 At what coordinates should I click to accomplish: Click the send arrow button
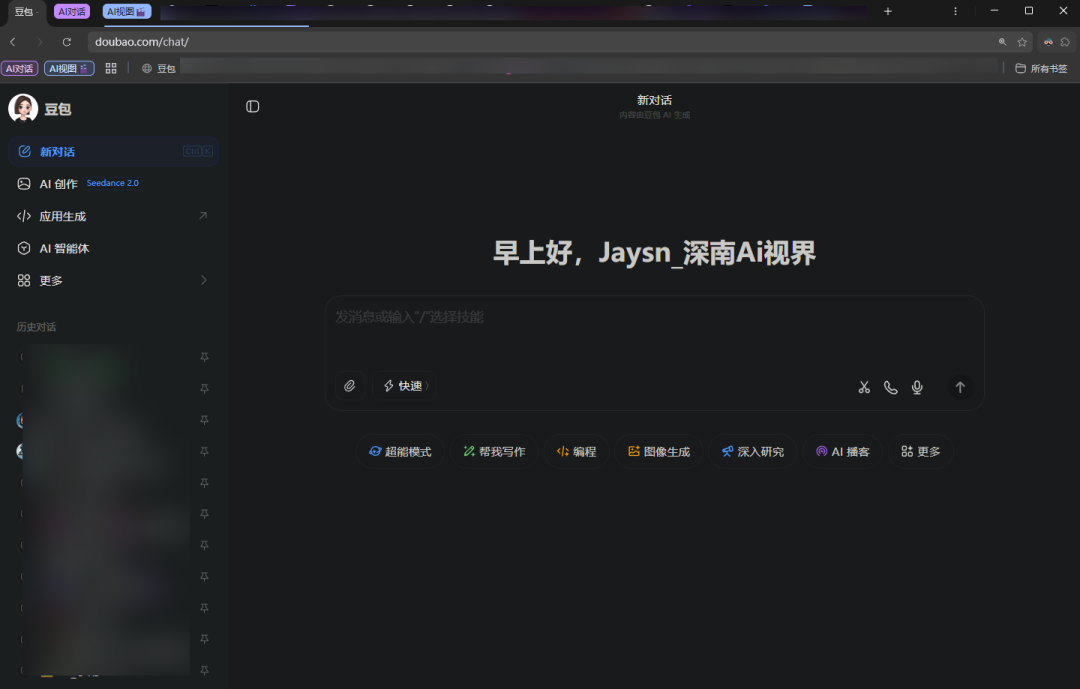[x=960, y=387]
